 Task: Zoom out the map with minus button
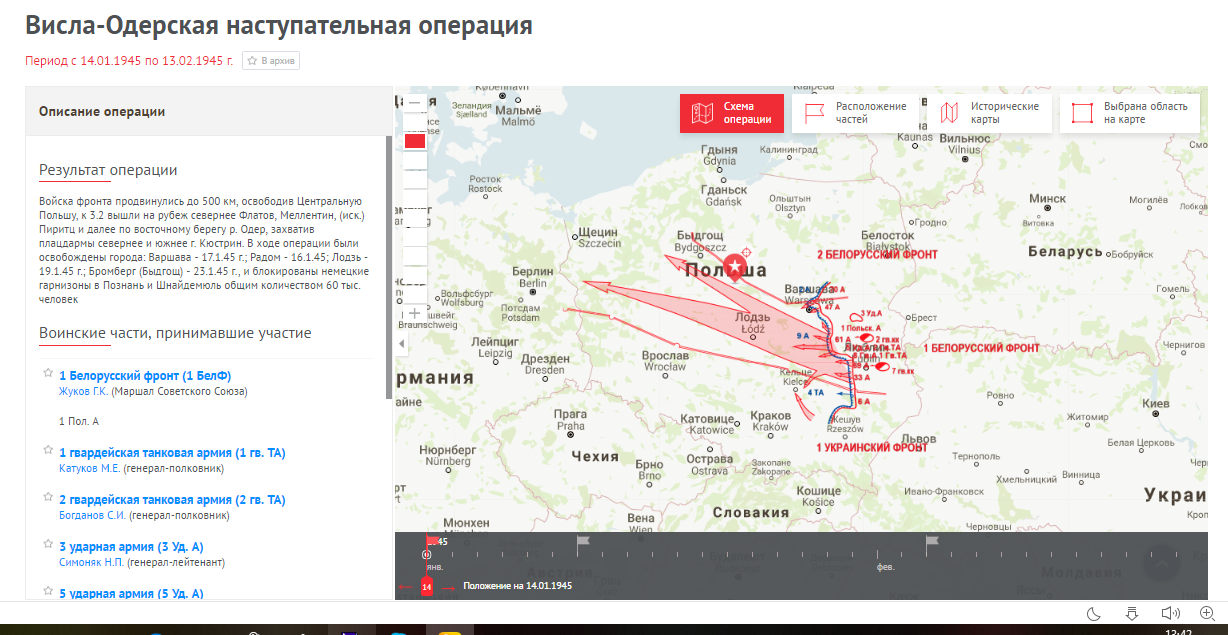click(x=415, y=102)
